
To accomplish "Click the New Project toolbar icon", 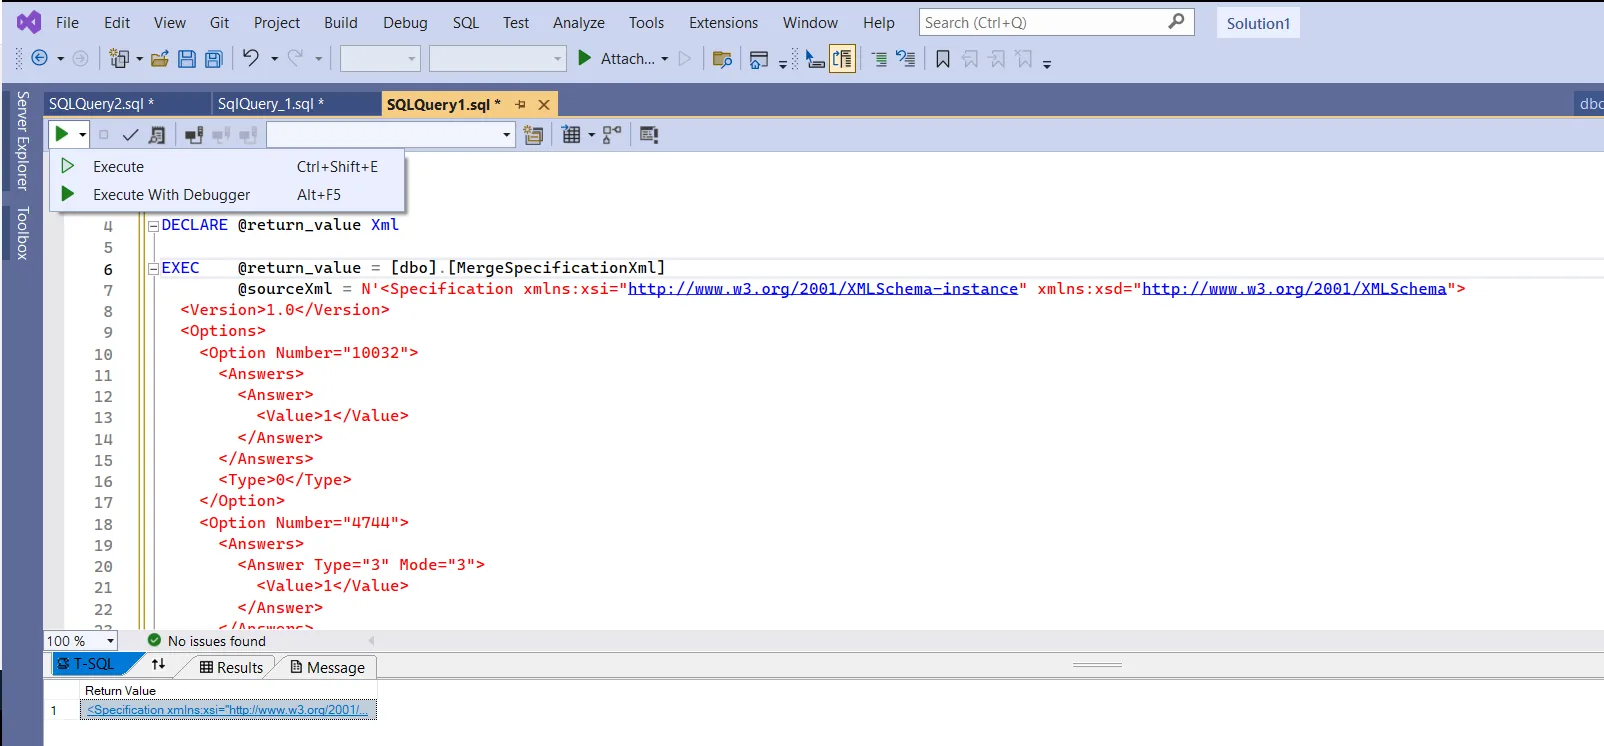I will click(120, 59).
